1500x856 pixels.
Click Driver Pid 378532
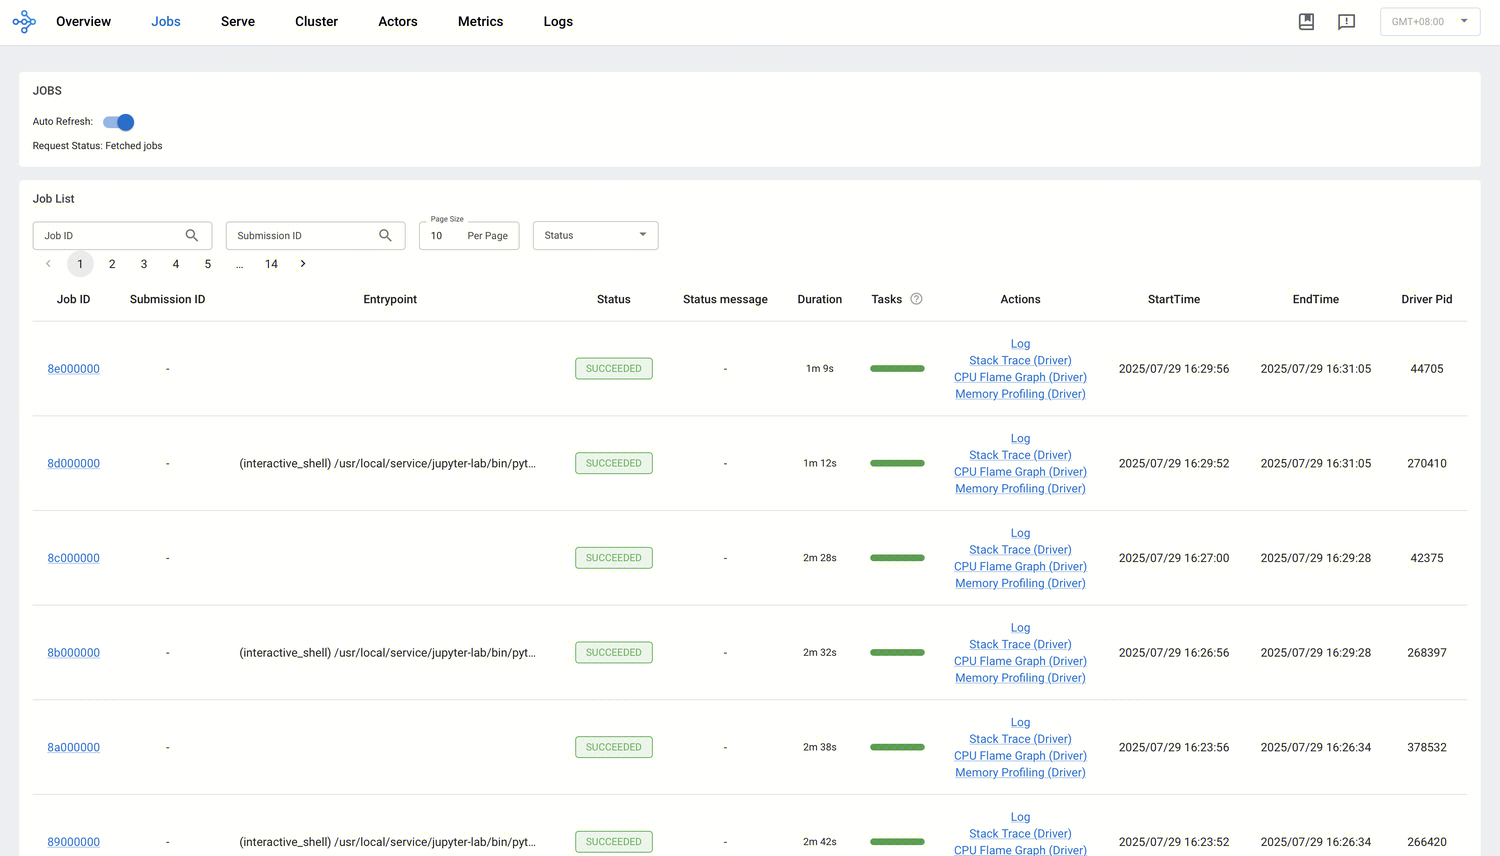1427,747
